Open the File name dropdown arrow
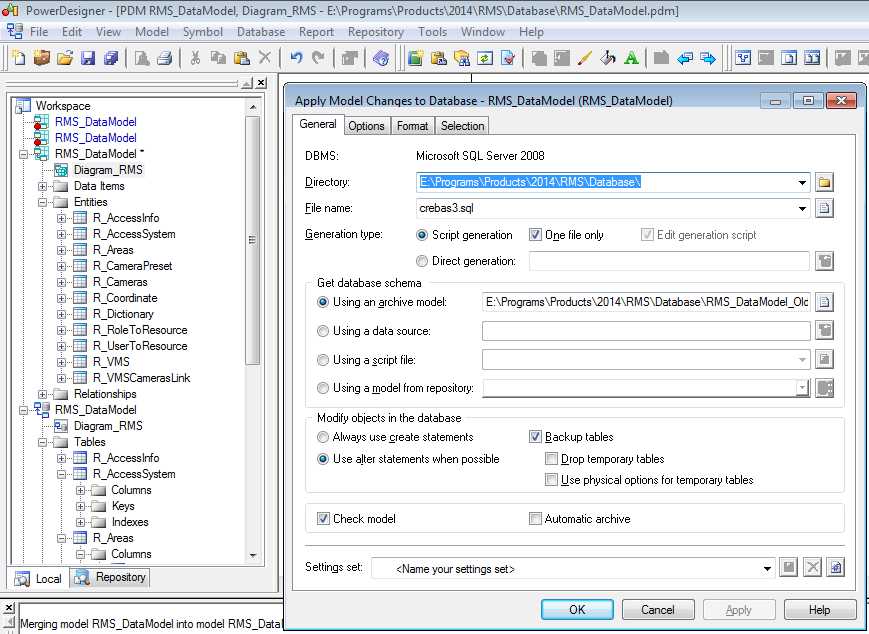Viewport: 869px width, 634px height. 802,208
